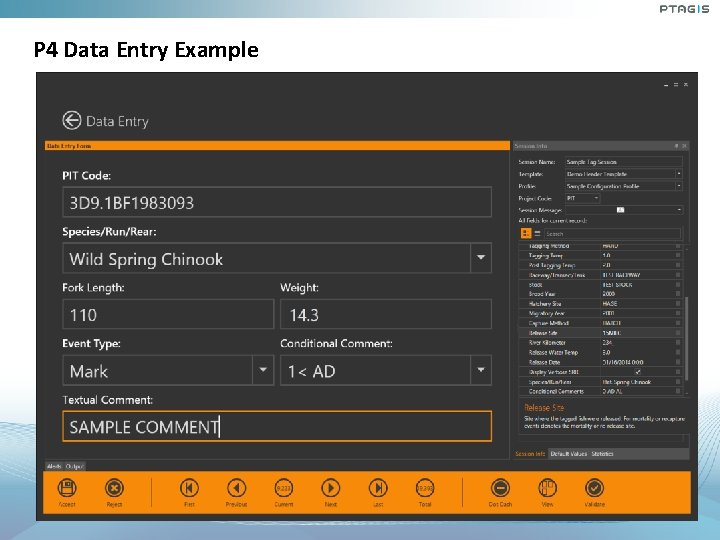Select the alphabetical list view icon

[537, 233]
